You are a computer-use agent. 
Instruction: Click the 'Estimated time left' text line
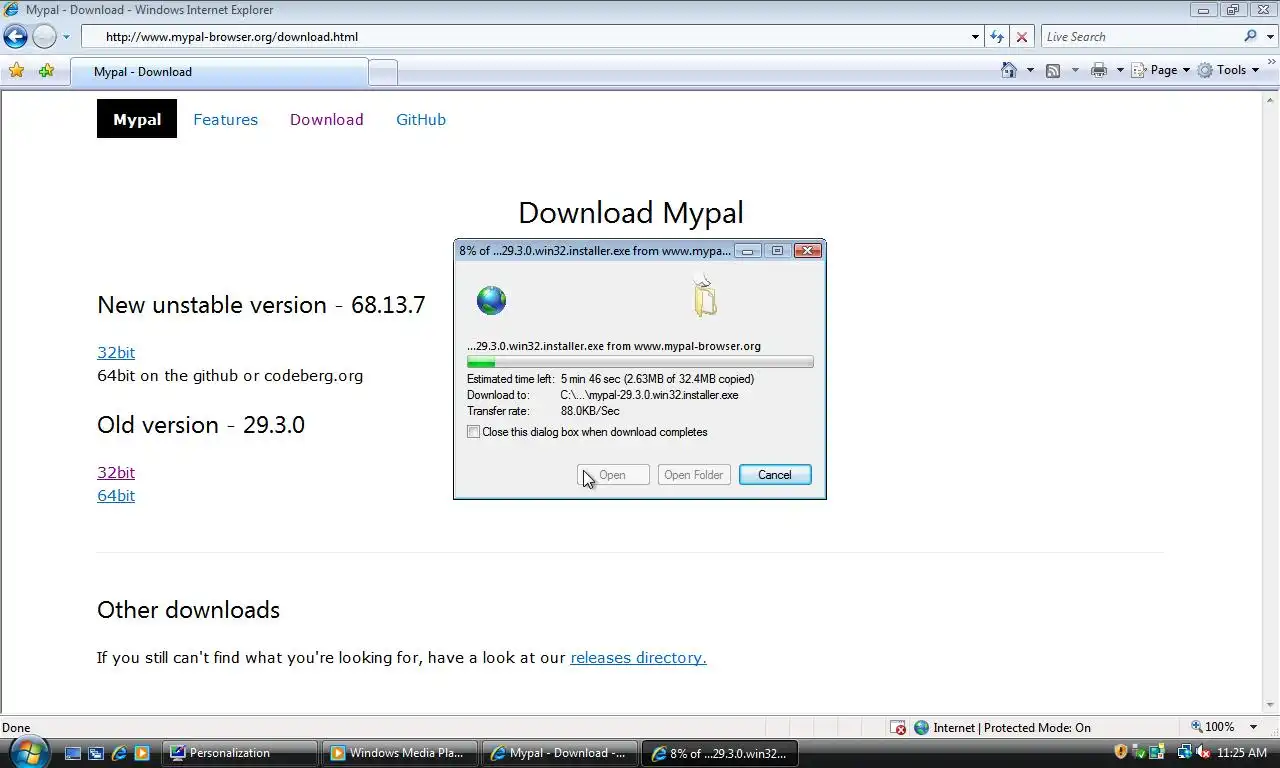pyautogui.click(x=610, y=379)
